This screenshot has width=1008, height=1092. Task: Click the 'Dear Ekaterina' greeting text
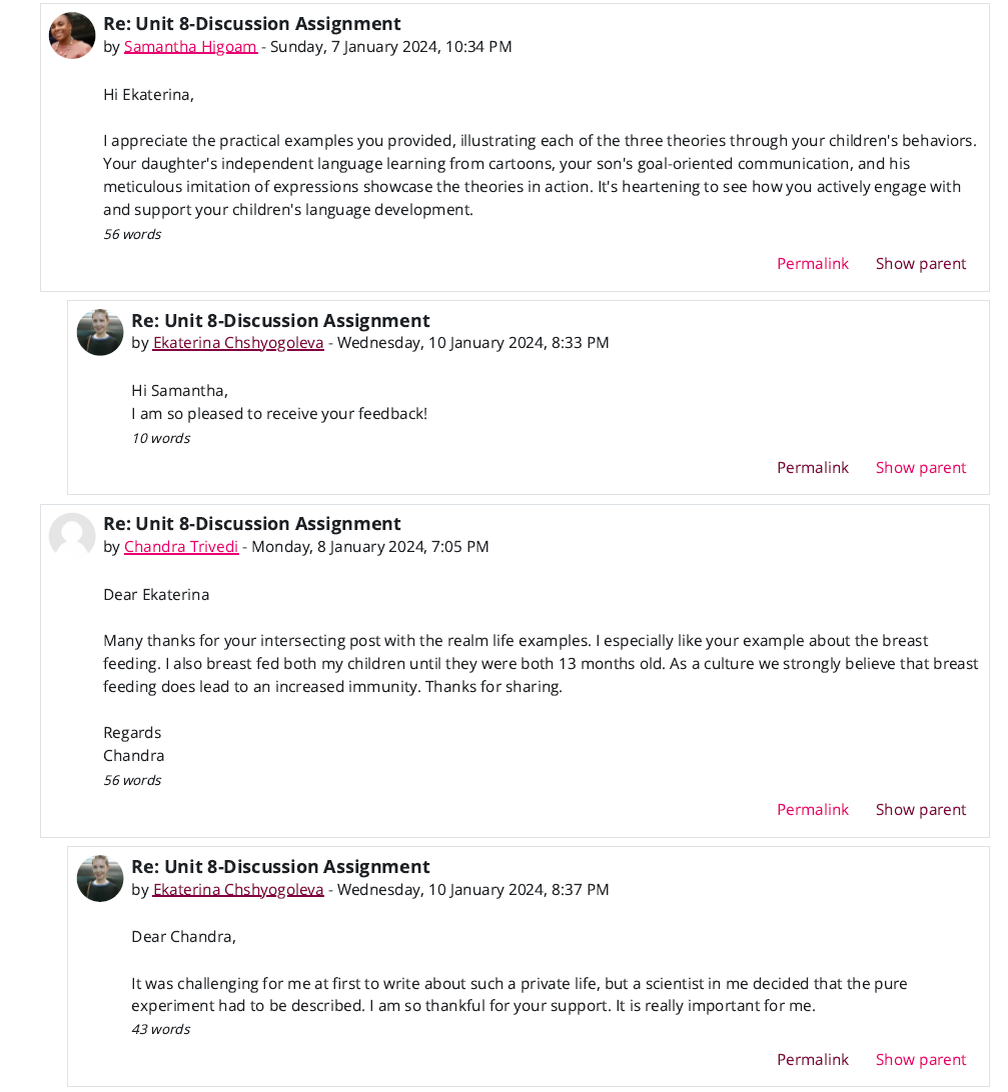156,595
